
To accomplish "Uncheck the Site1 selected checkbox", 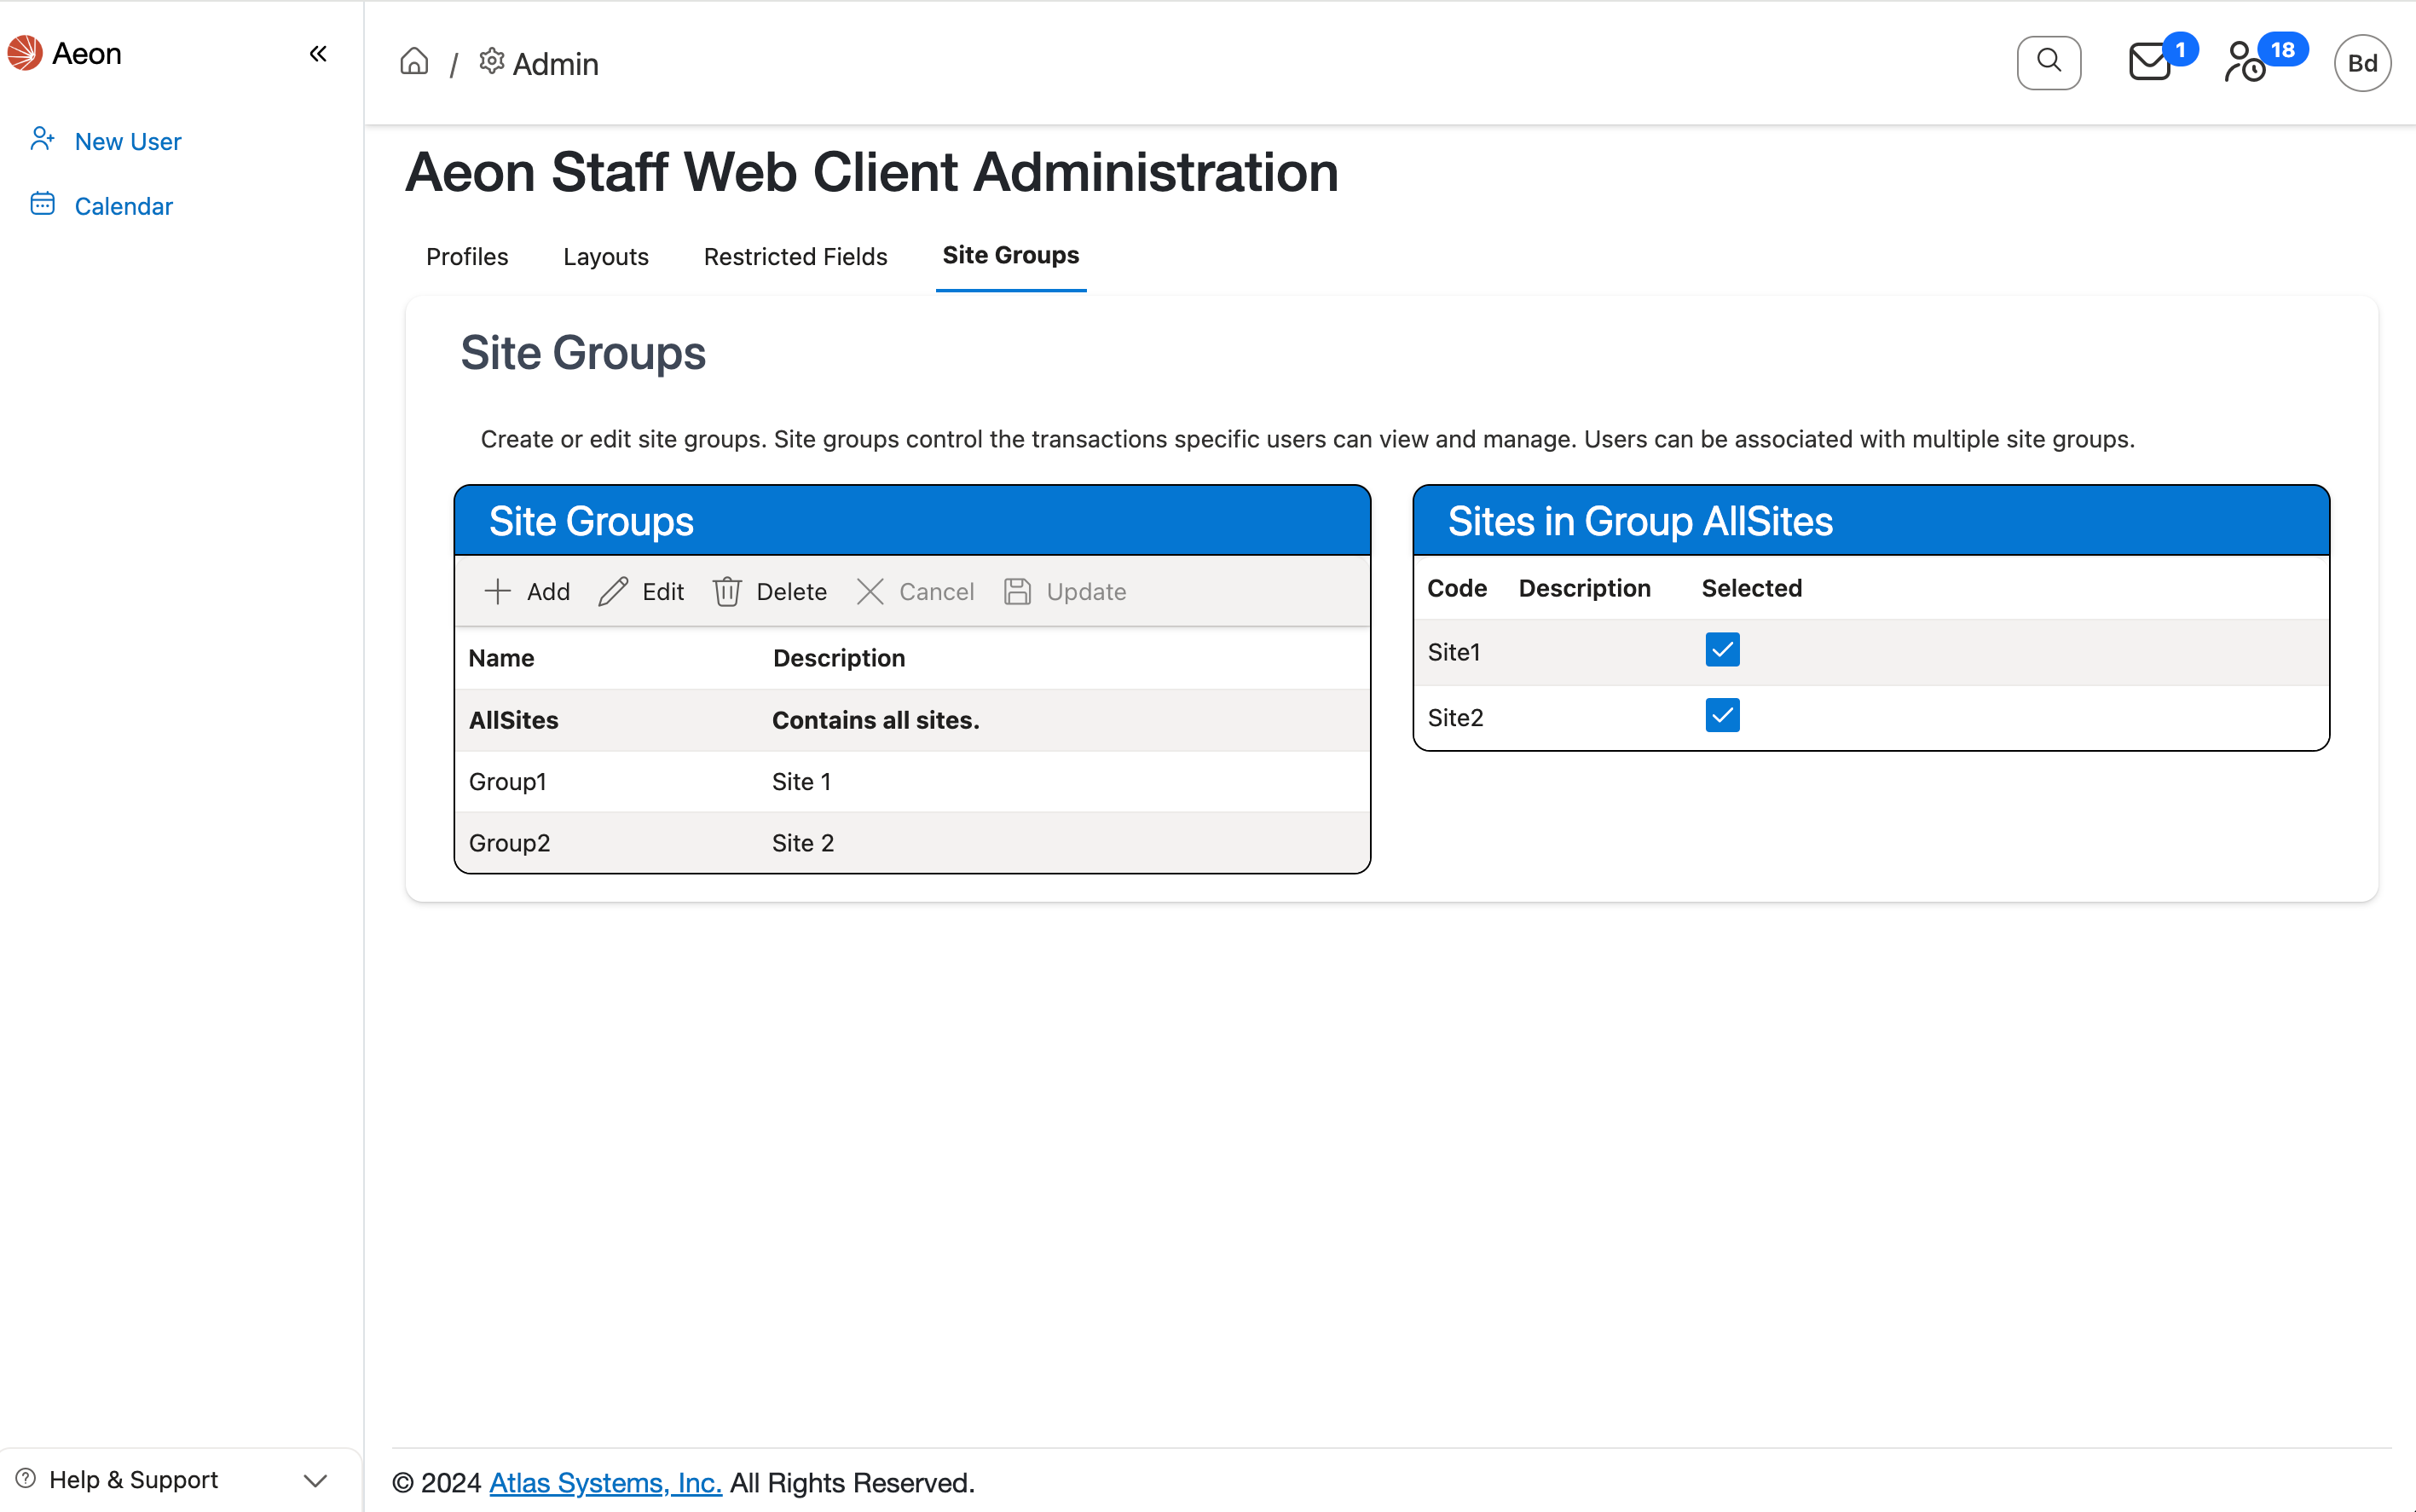I will tap(1721, 649).
